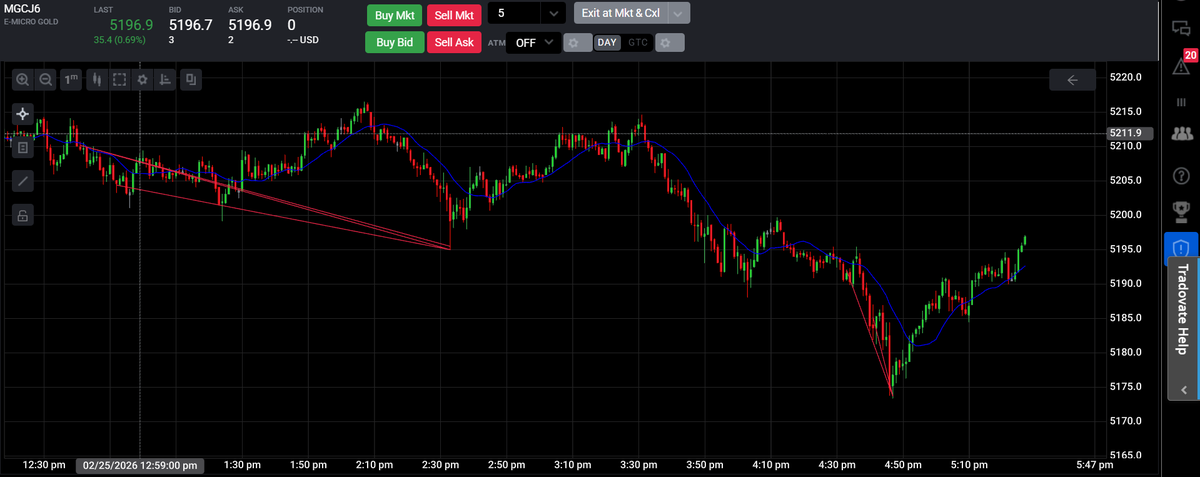Open chart settings gear
1200x477 pixels.
click(x=142, y=80)
